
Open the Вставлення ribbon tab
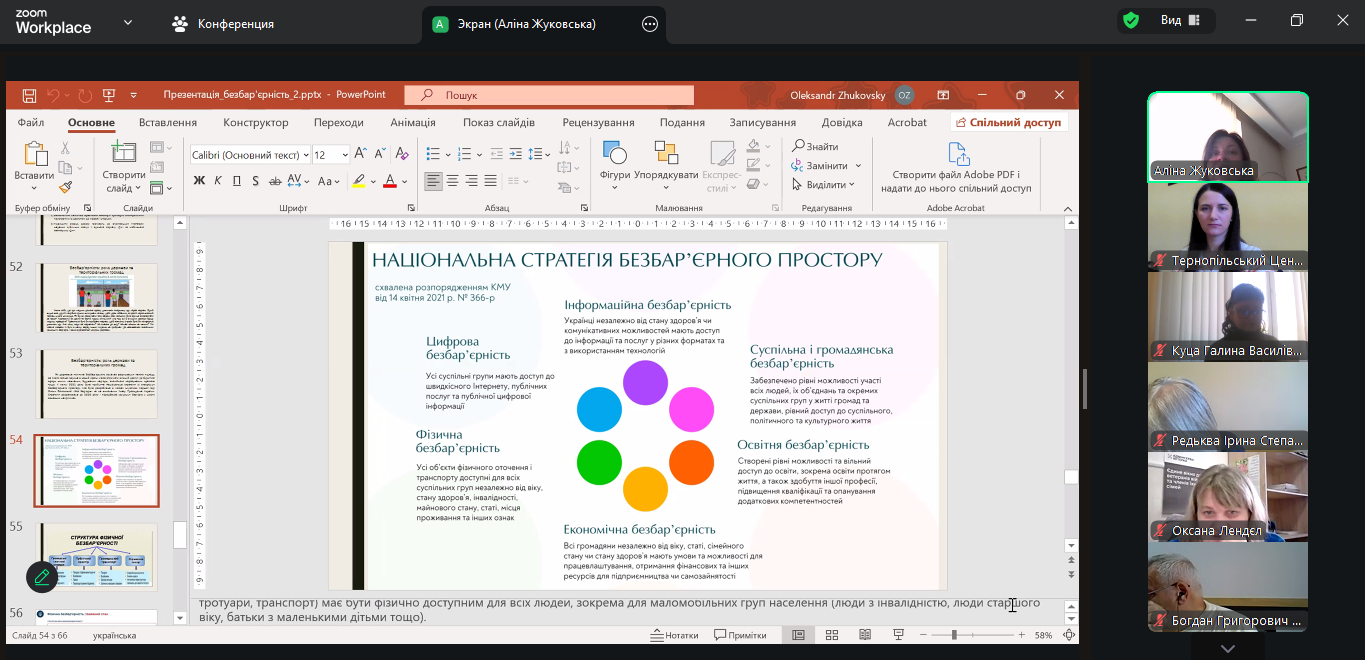pos(168,122)
